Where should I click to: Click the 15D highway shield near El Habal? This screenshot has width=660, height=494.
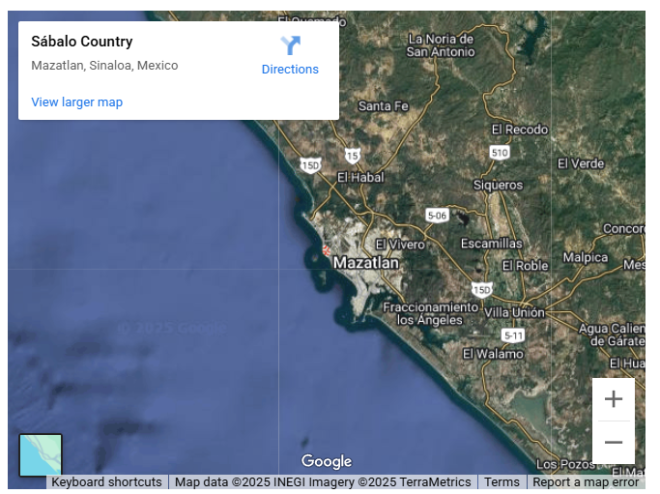(311, 165)
